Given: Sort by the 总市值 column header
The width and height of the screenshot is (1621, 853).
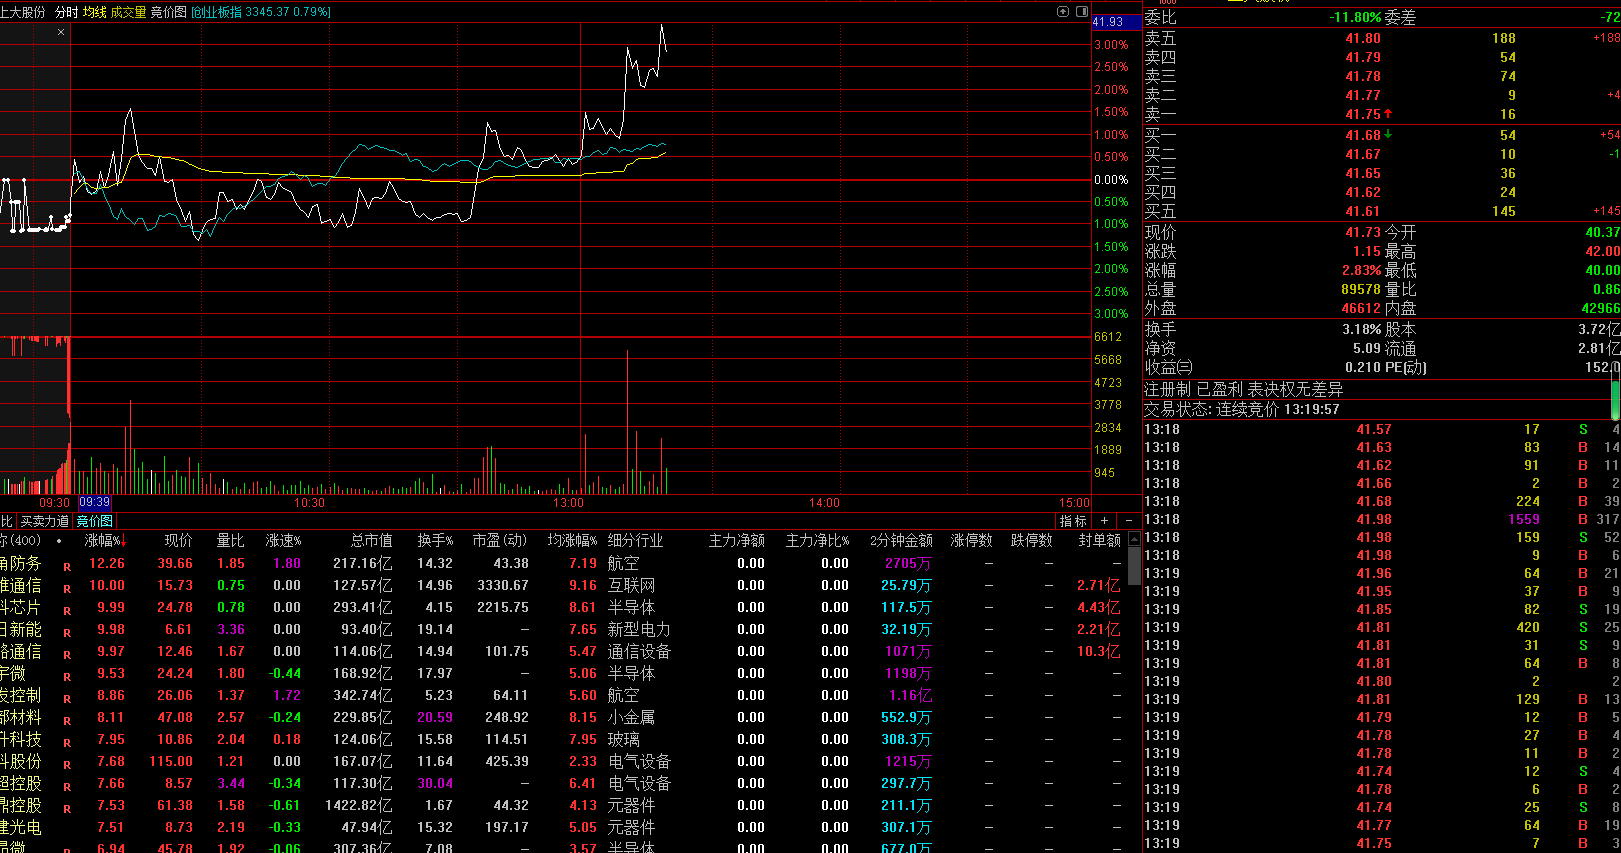Looking at the screenshot, I should (371, 540).
